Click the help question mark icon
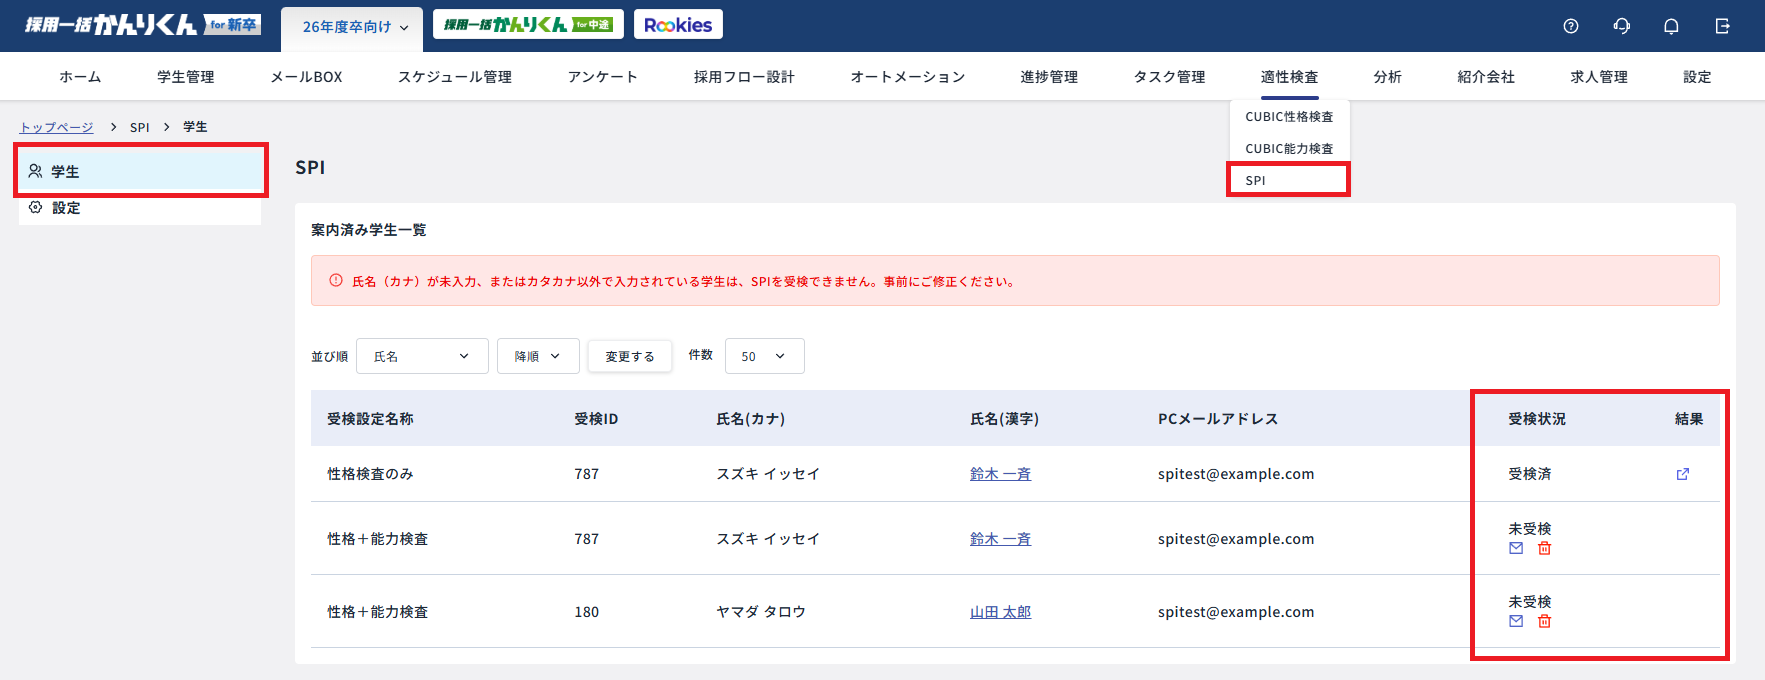 coord(1571,26)
